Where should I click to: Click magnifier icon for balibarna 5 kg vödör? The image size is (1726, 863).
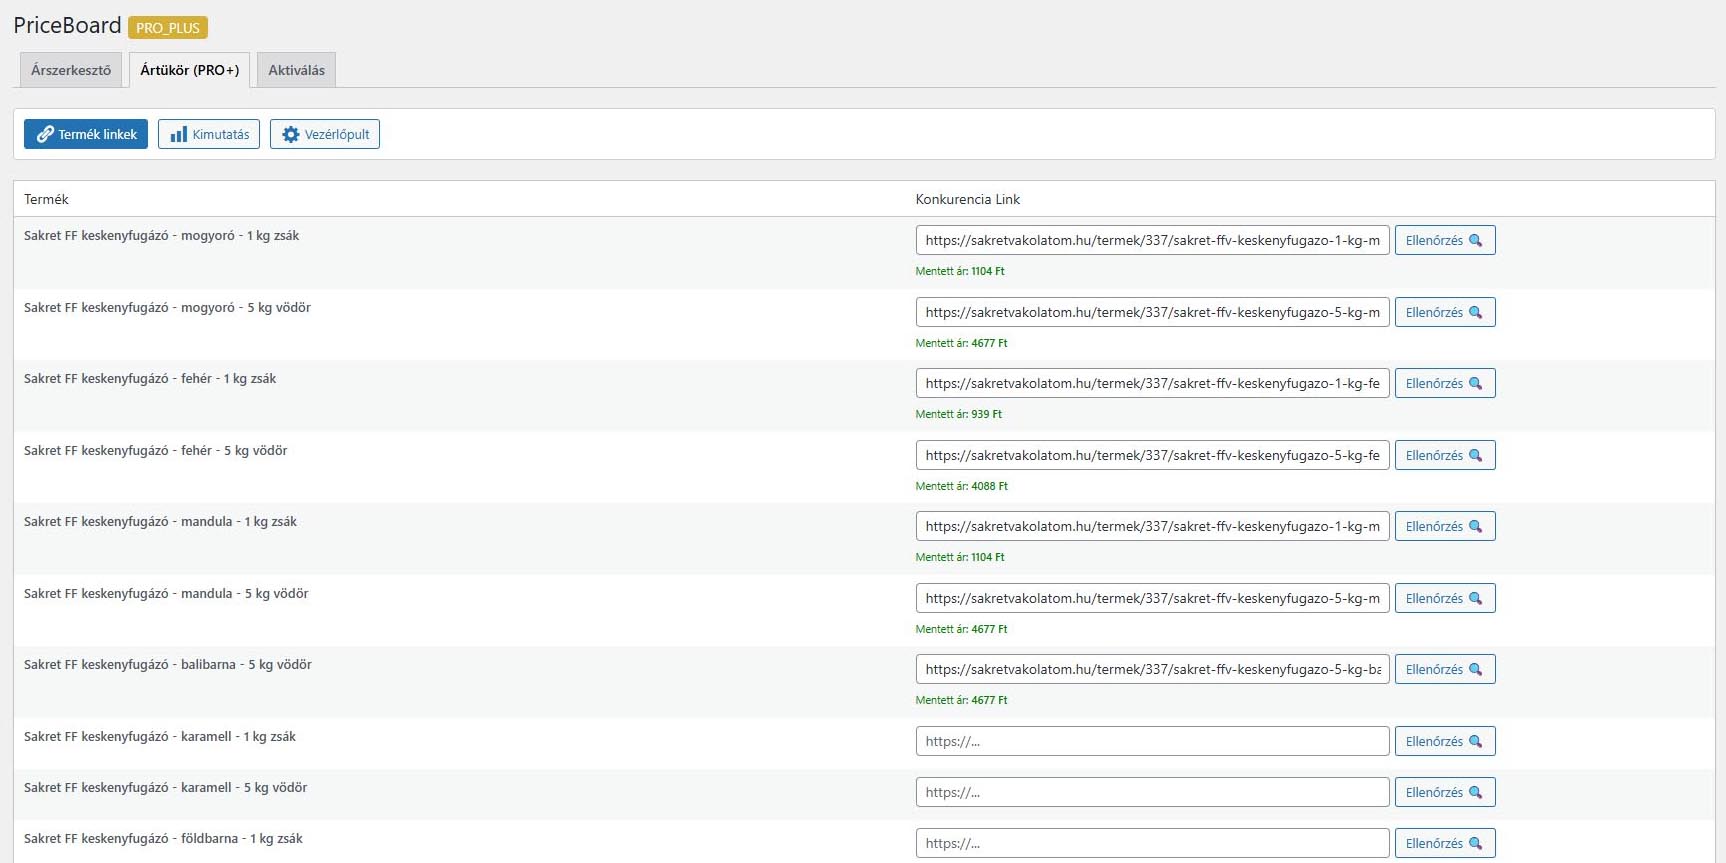(1475, 670)
